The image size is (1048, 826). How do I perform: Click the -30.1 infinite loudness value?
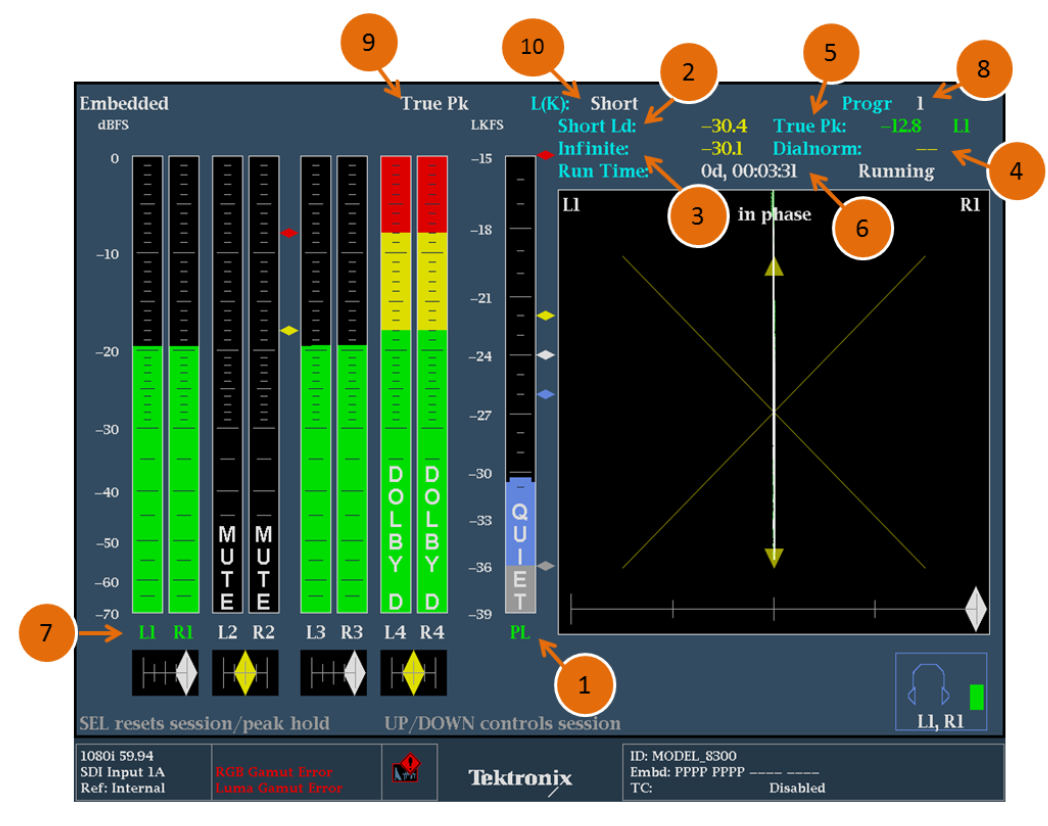tap(722, 148)
